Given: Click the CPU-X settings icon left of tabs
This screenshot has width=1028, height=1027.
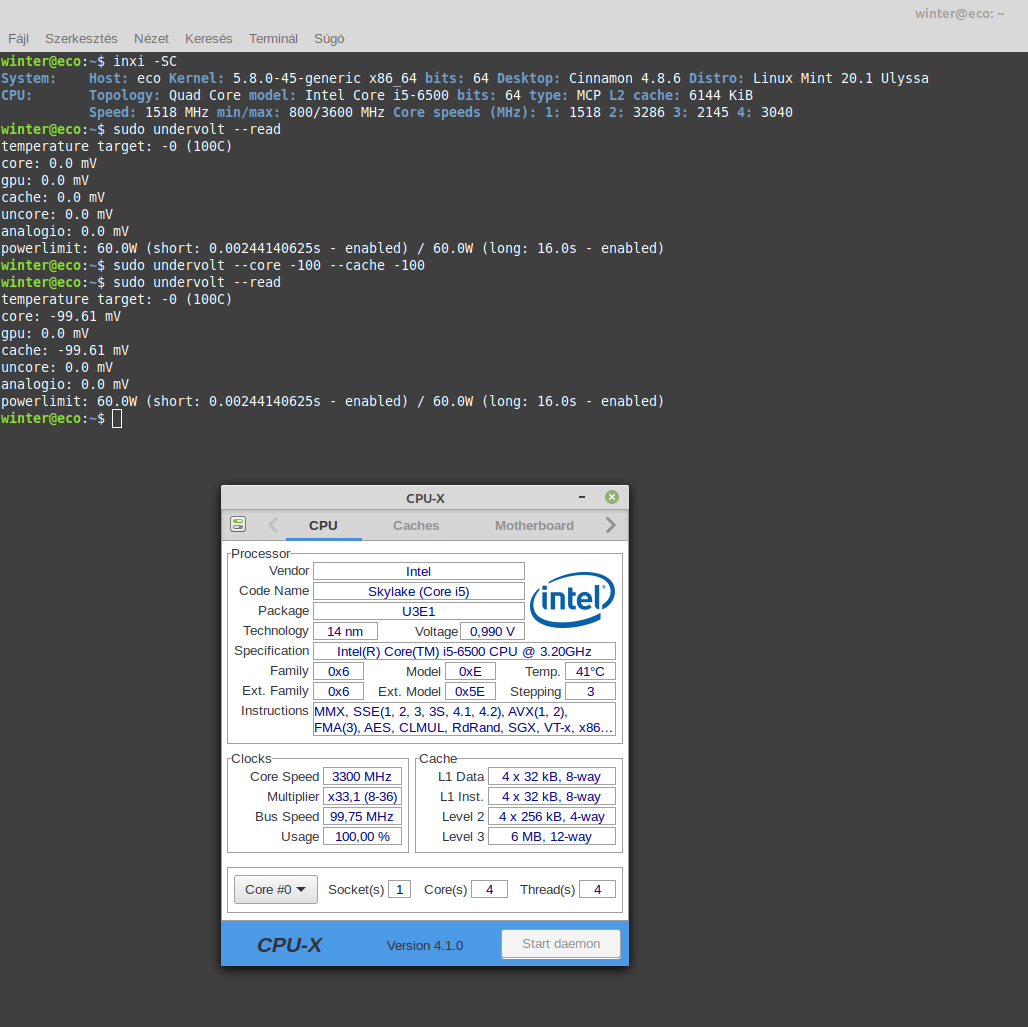Looking at the screenshot, I should click(x=238, y=524).
